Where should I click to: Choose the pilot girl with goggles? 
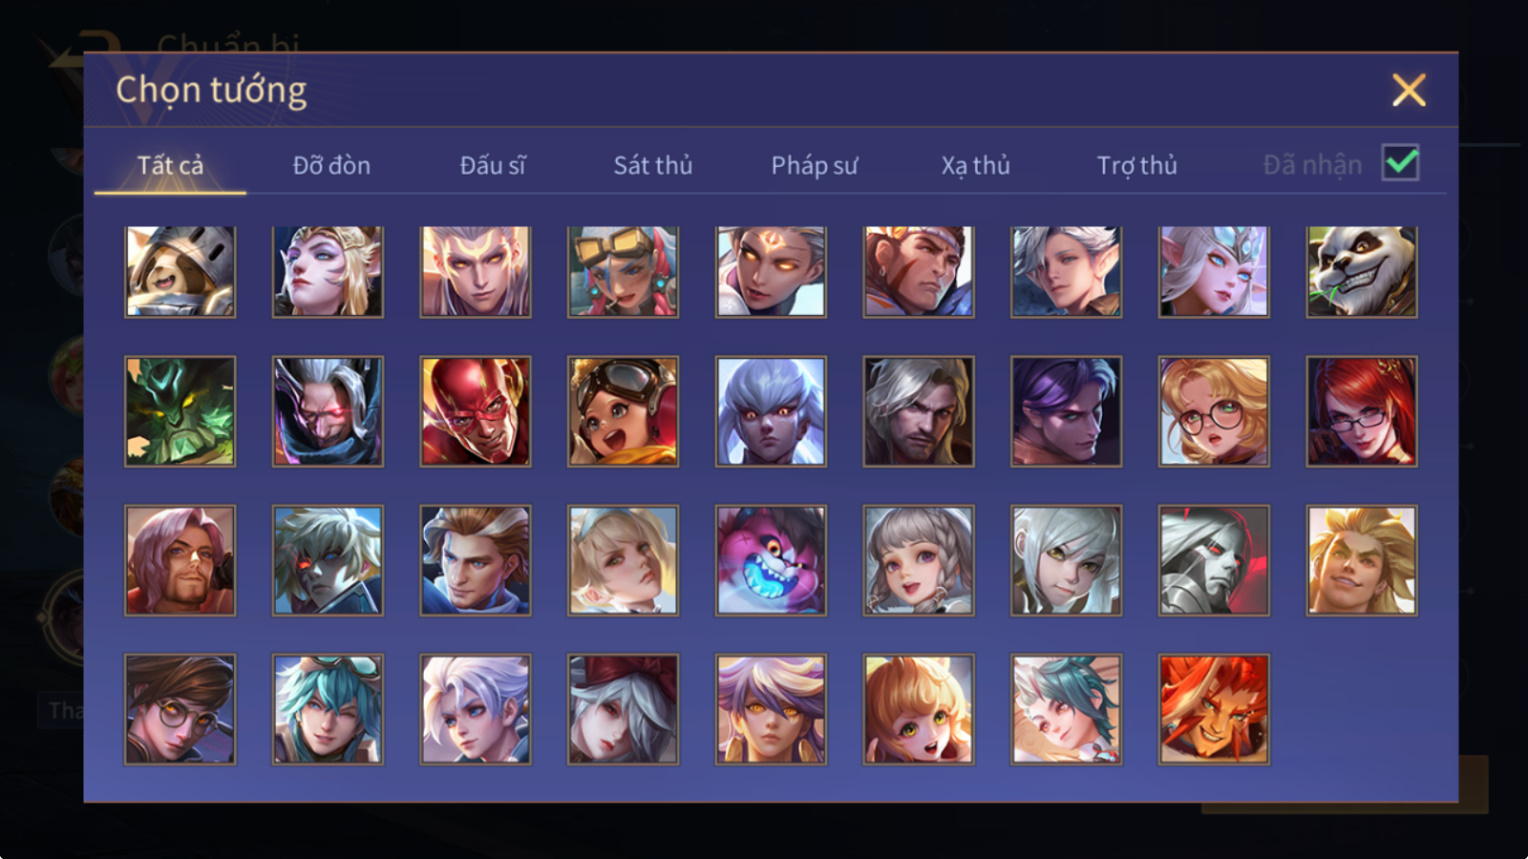click(623, 411)
